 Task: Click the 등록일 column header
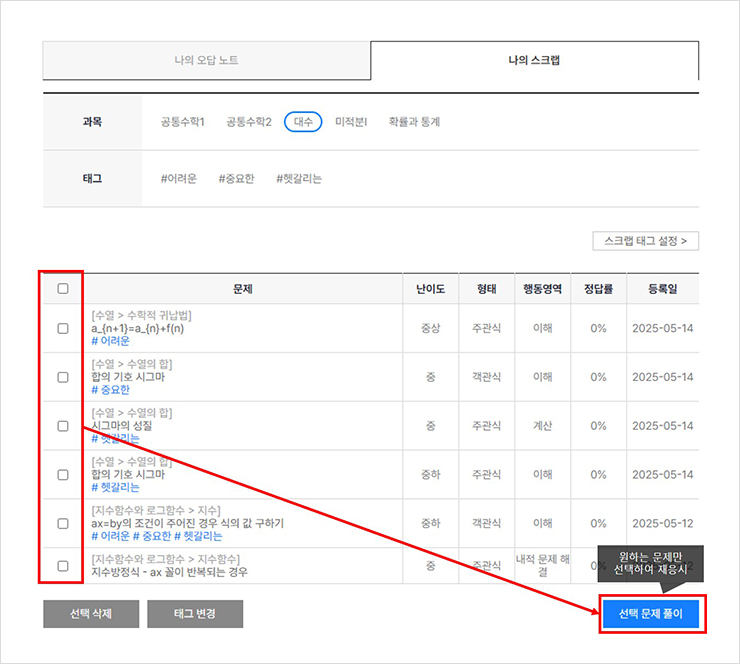point(663,289)
